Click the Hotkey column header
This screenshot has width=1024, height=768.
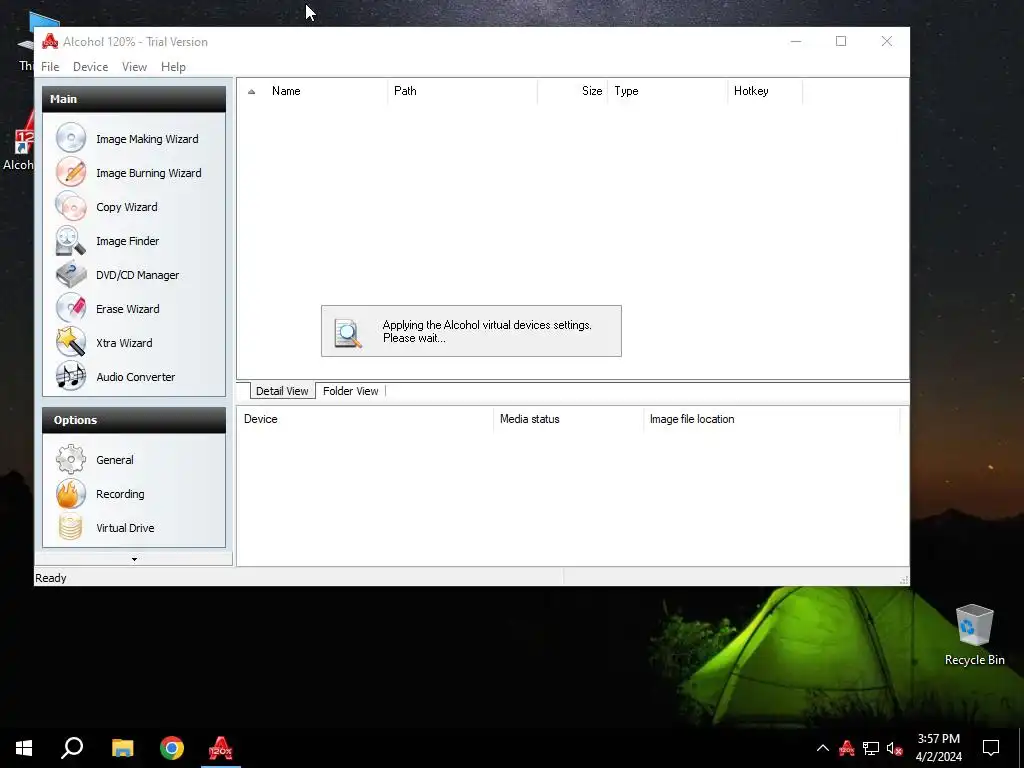(765, 91)
